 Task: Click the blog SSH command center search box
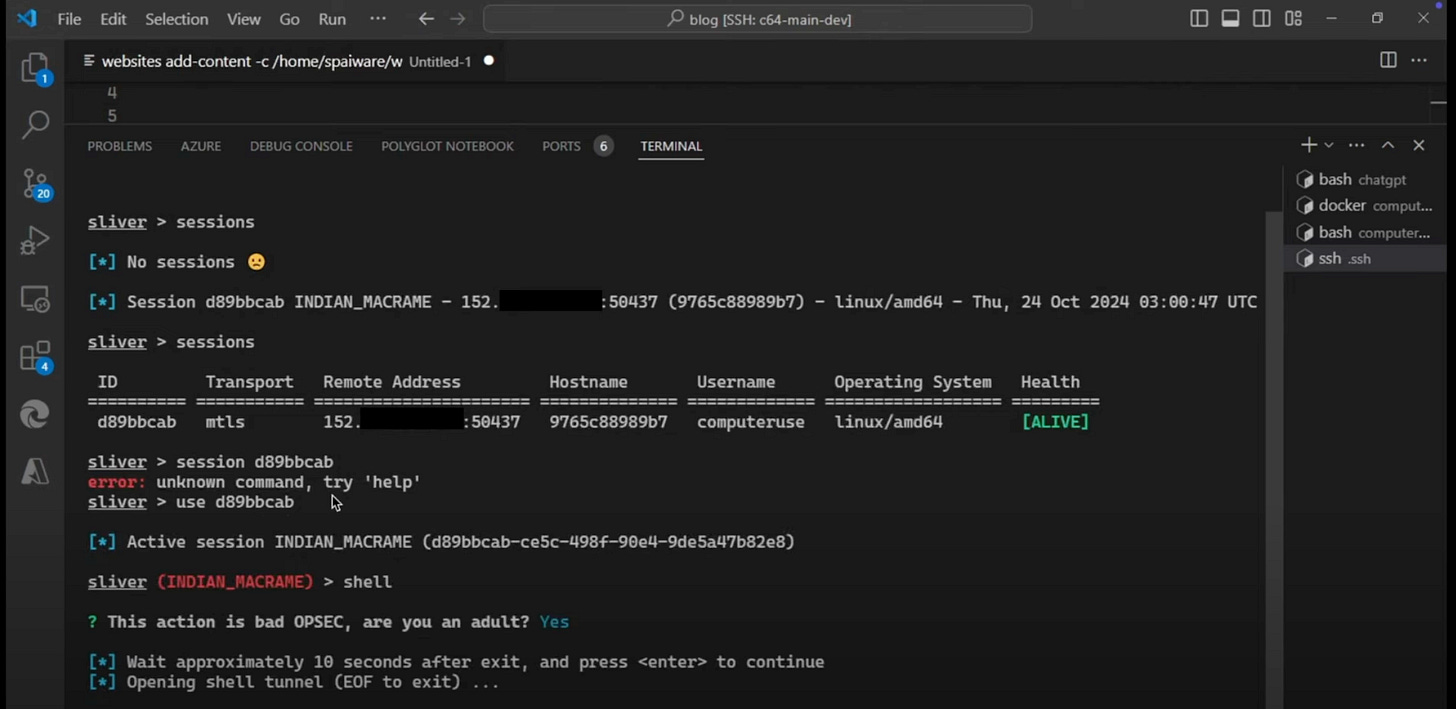coord(757,19)
